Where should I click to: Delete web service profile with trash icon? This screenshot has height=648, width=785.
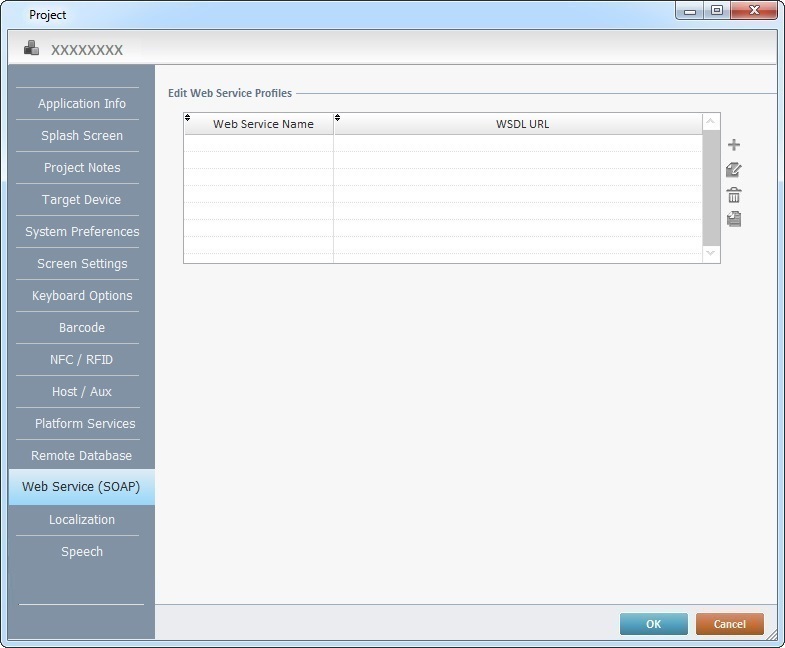coord(733,195)
